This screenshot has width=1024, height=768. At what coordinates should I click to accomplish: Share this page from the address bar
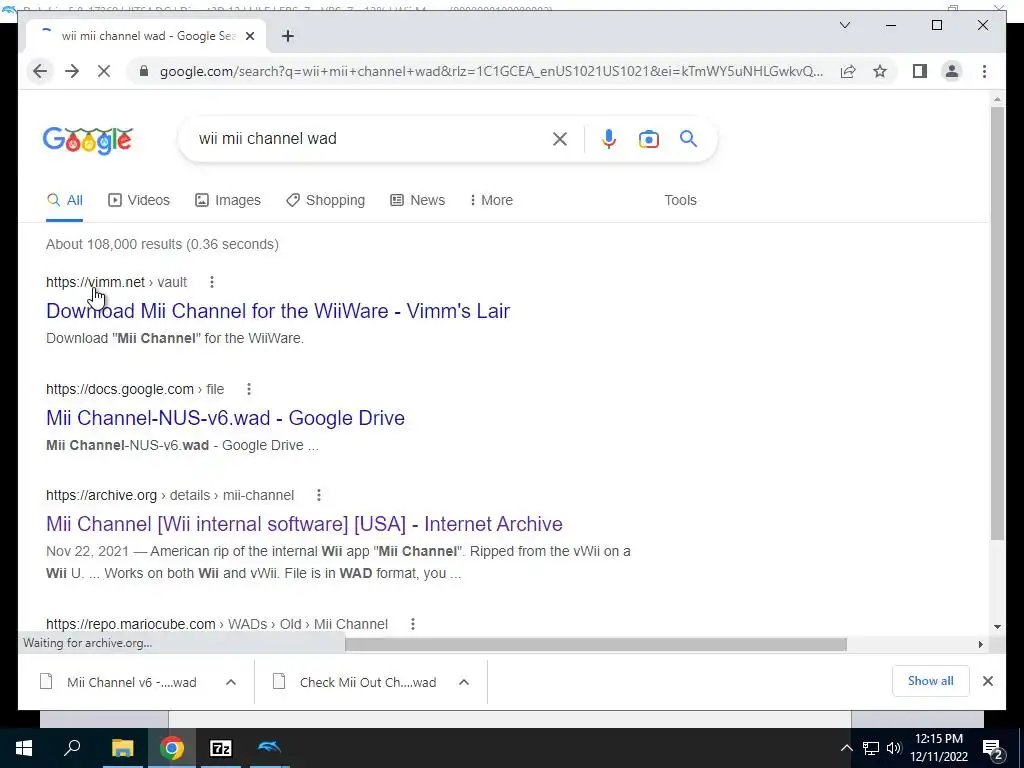[x=848, y=71]
